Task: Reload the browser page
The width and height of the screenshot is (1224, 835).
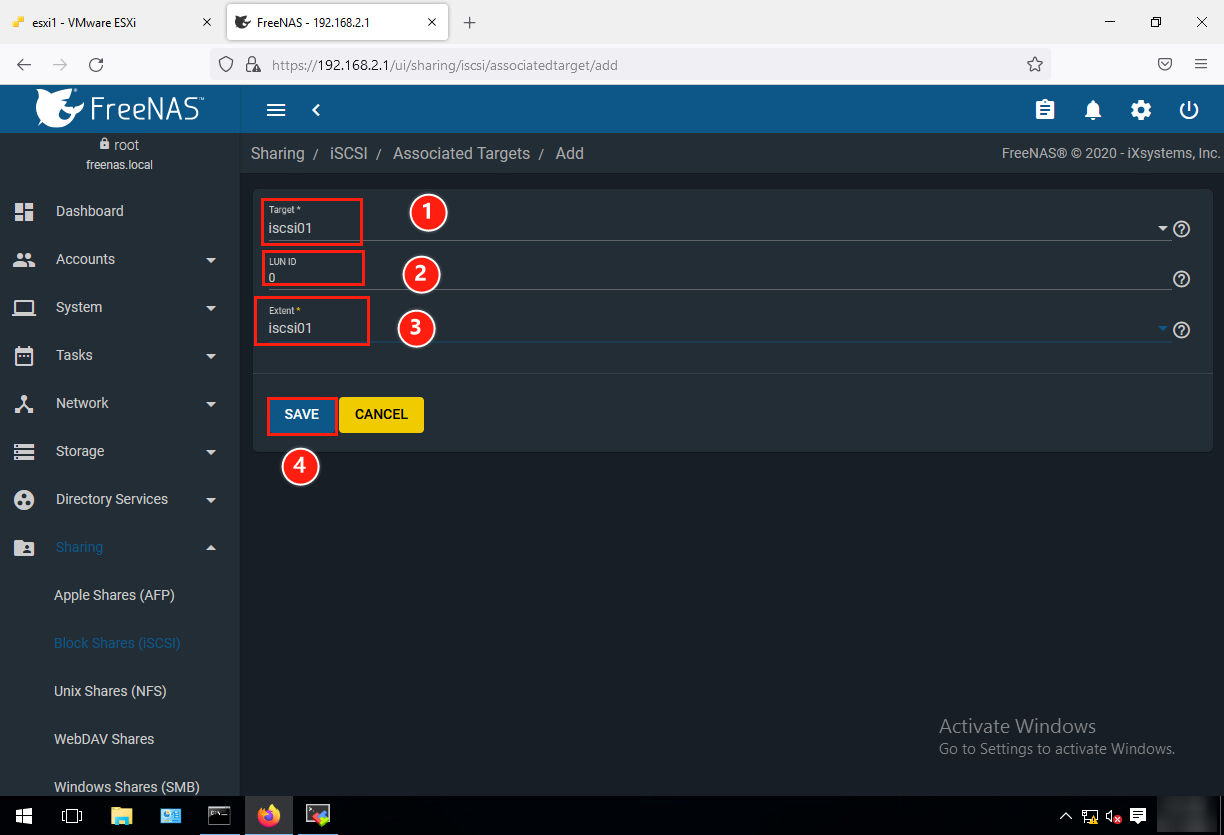Action: point(96,64)
